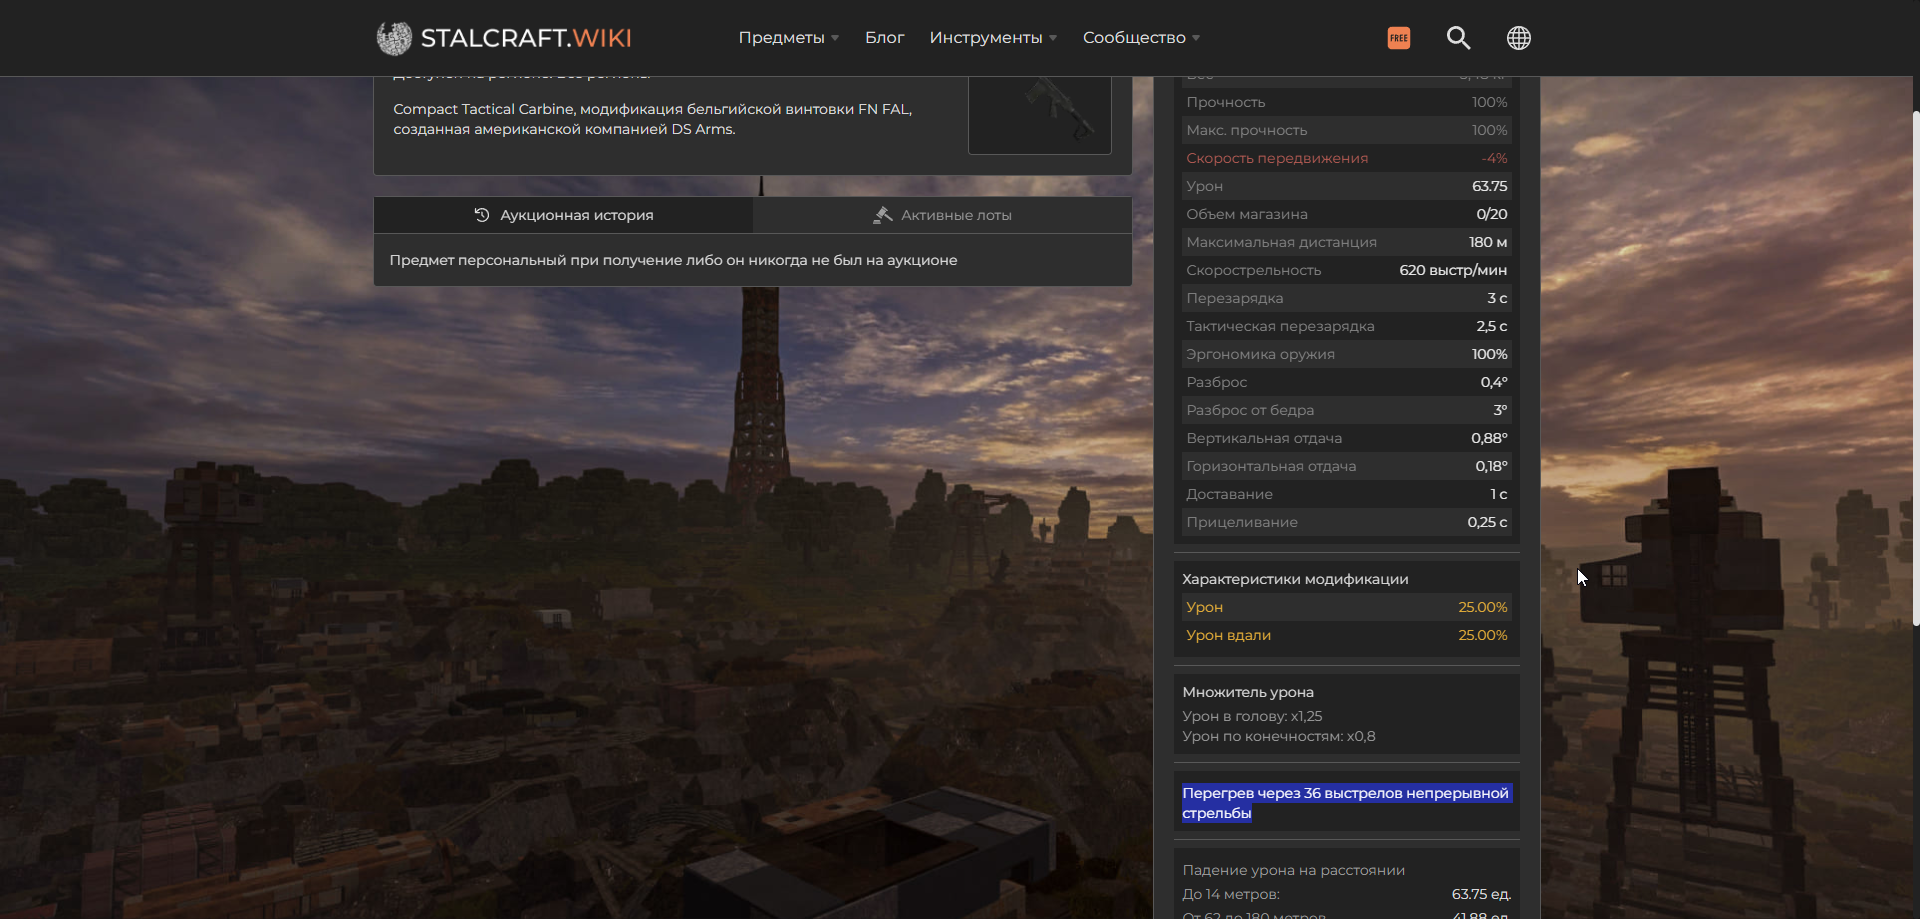Image resolution: width=1920 pixels, height=919 pixels.
Task: Open the Блог page
Action: pos(884,38)
